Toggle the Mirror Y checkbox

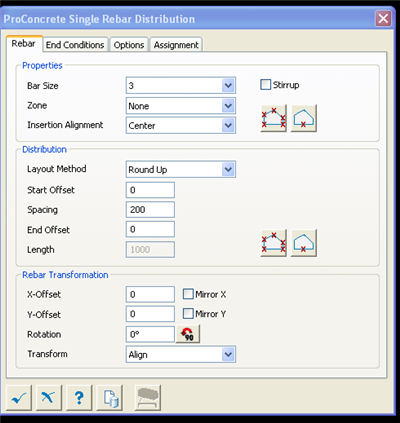tap(188, 314)
